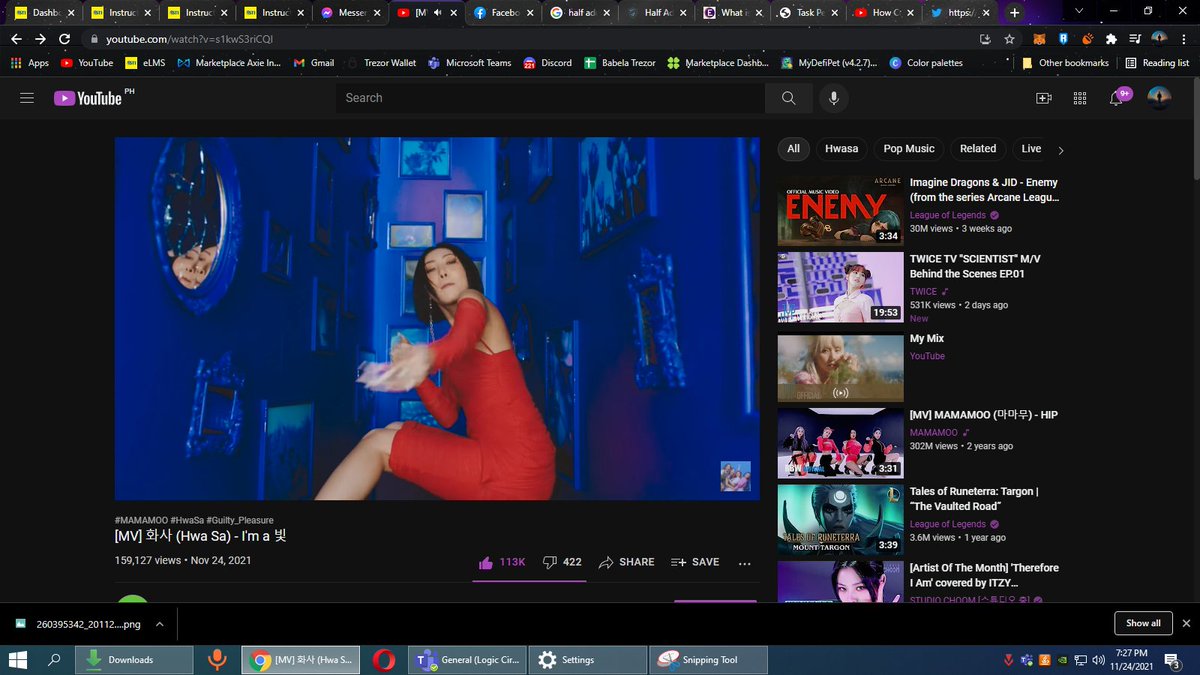Open the My Mix playlist thumbnail
This screenshot has height=675, width=1200.
tap(840, 368)
